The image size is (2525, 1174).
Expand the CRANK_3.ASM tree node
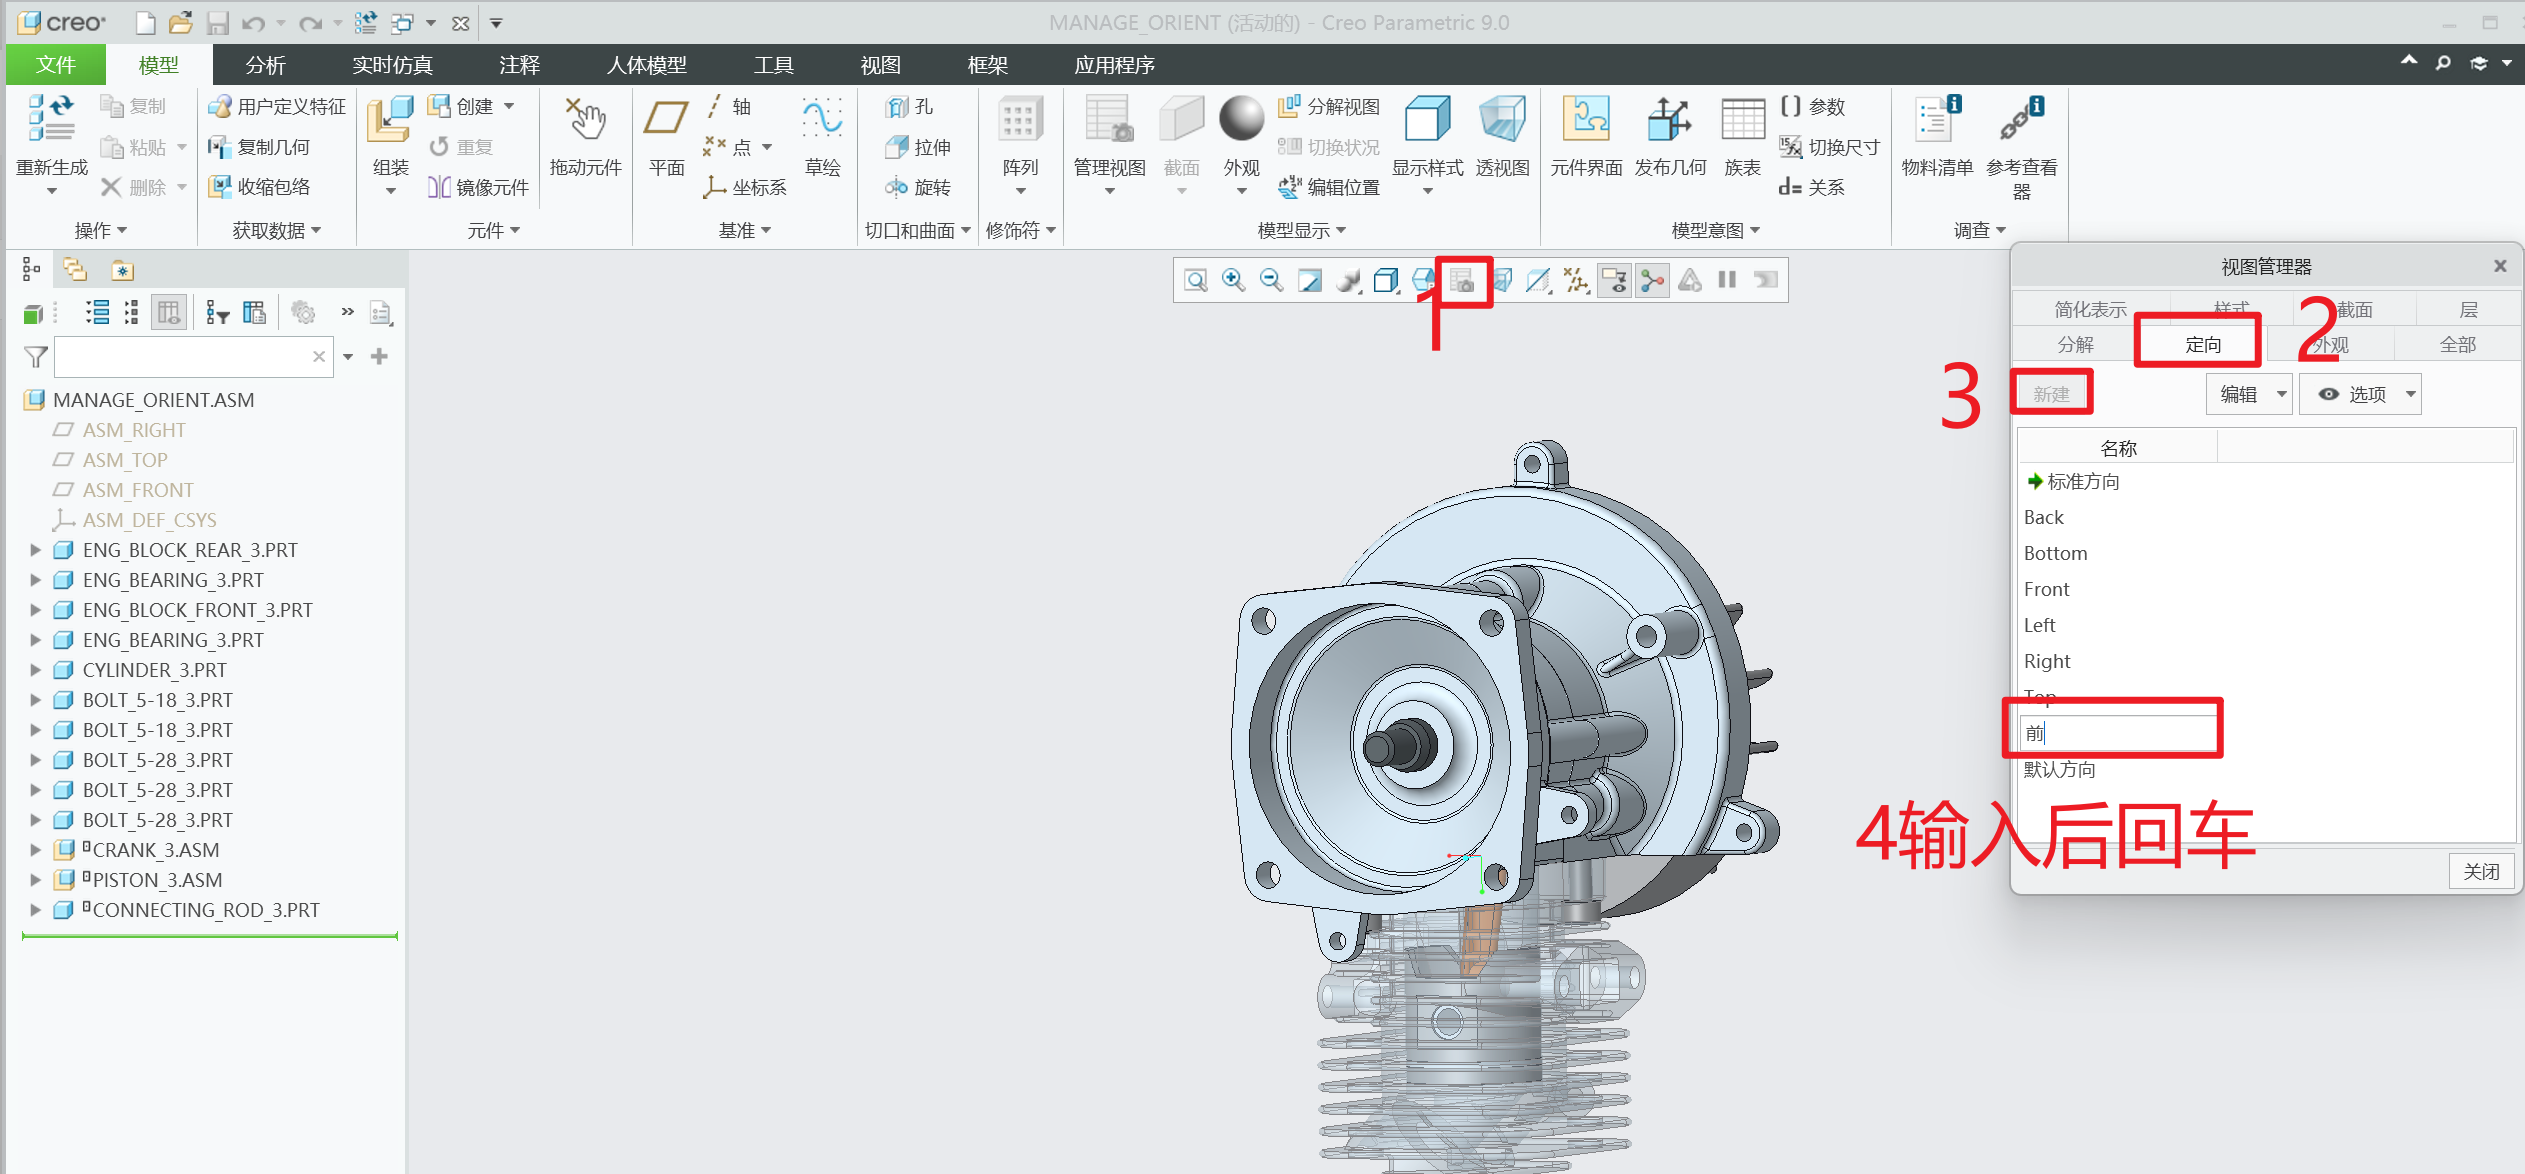pos(35,850)
